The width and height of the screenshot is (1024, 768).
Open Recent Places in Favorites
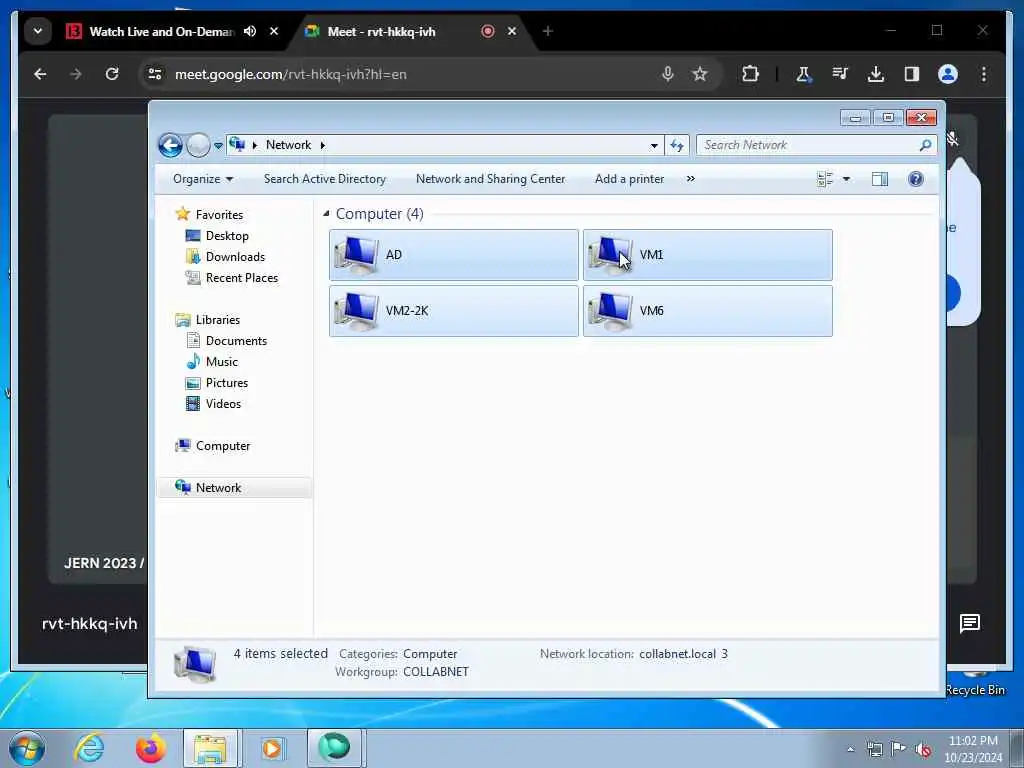tap(232, 278)
